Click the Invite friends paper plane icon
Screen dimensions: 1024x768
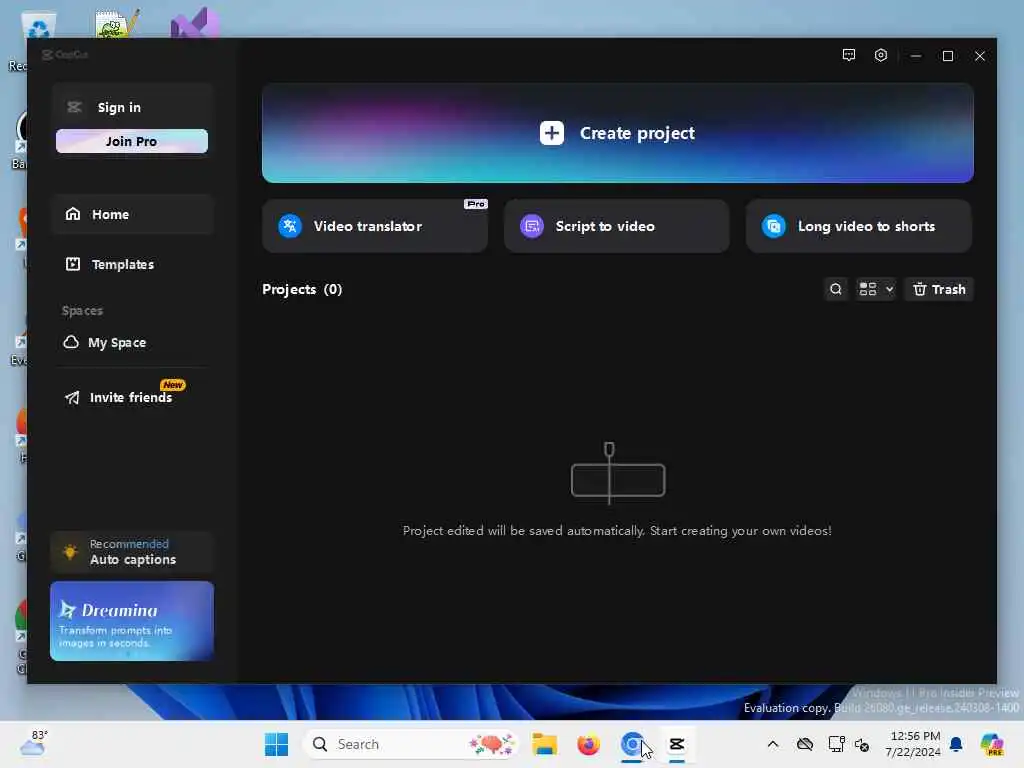(x=72, y=397)
